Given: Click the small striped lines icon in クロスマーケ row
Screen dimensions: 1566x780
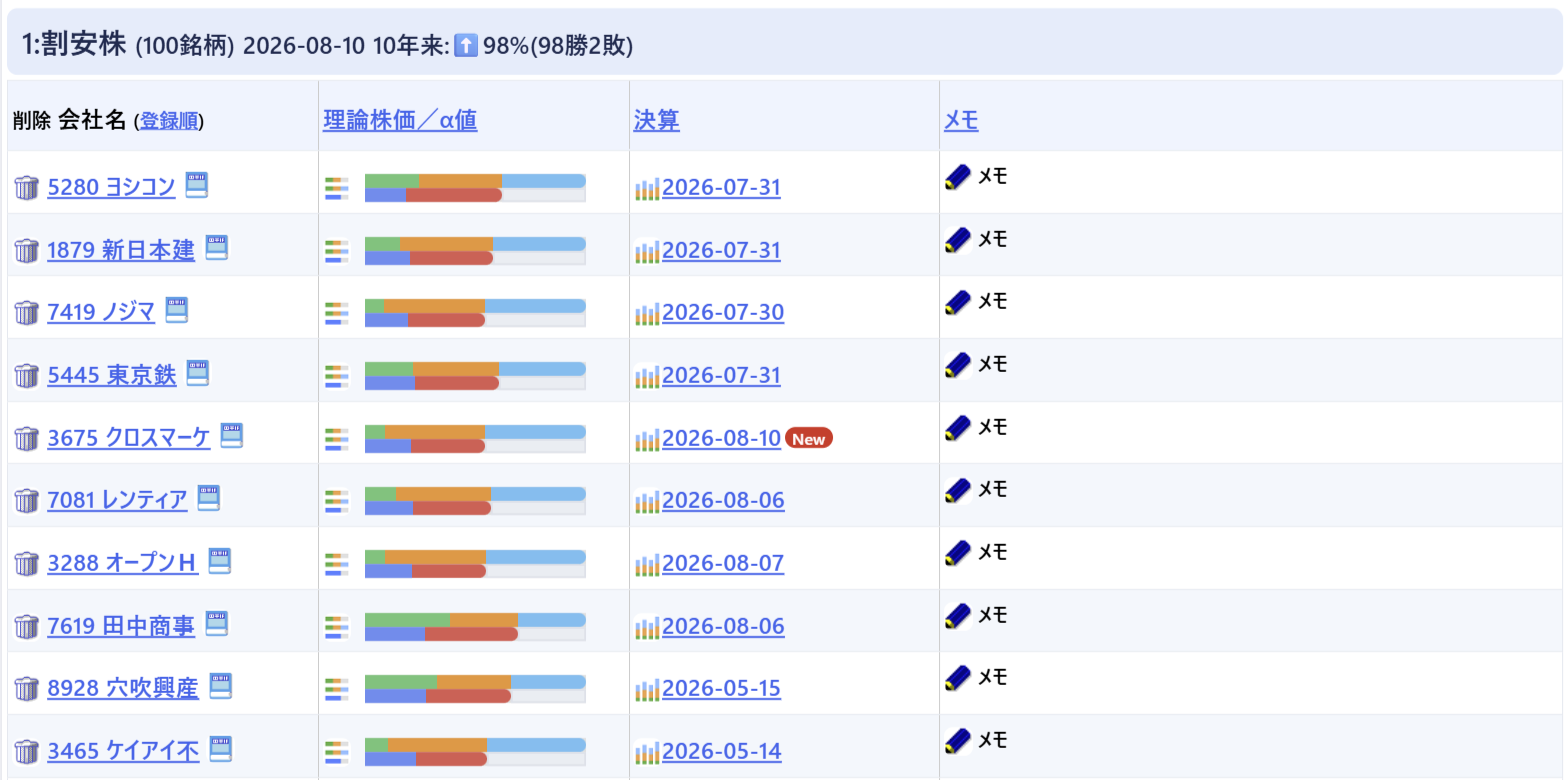Looking at the screenshot, I should (337, 438).
